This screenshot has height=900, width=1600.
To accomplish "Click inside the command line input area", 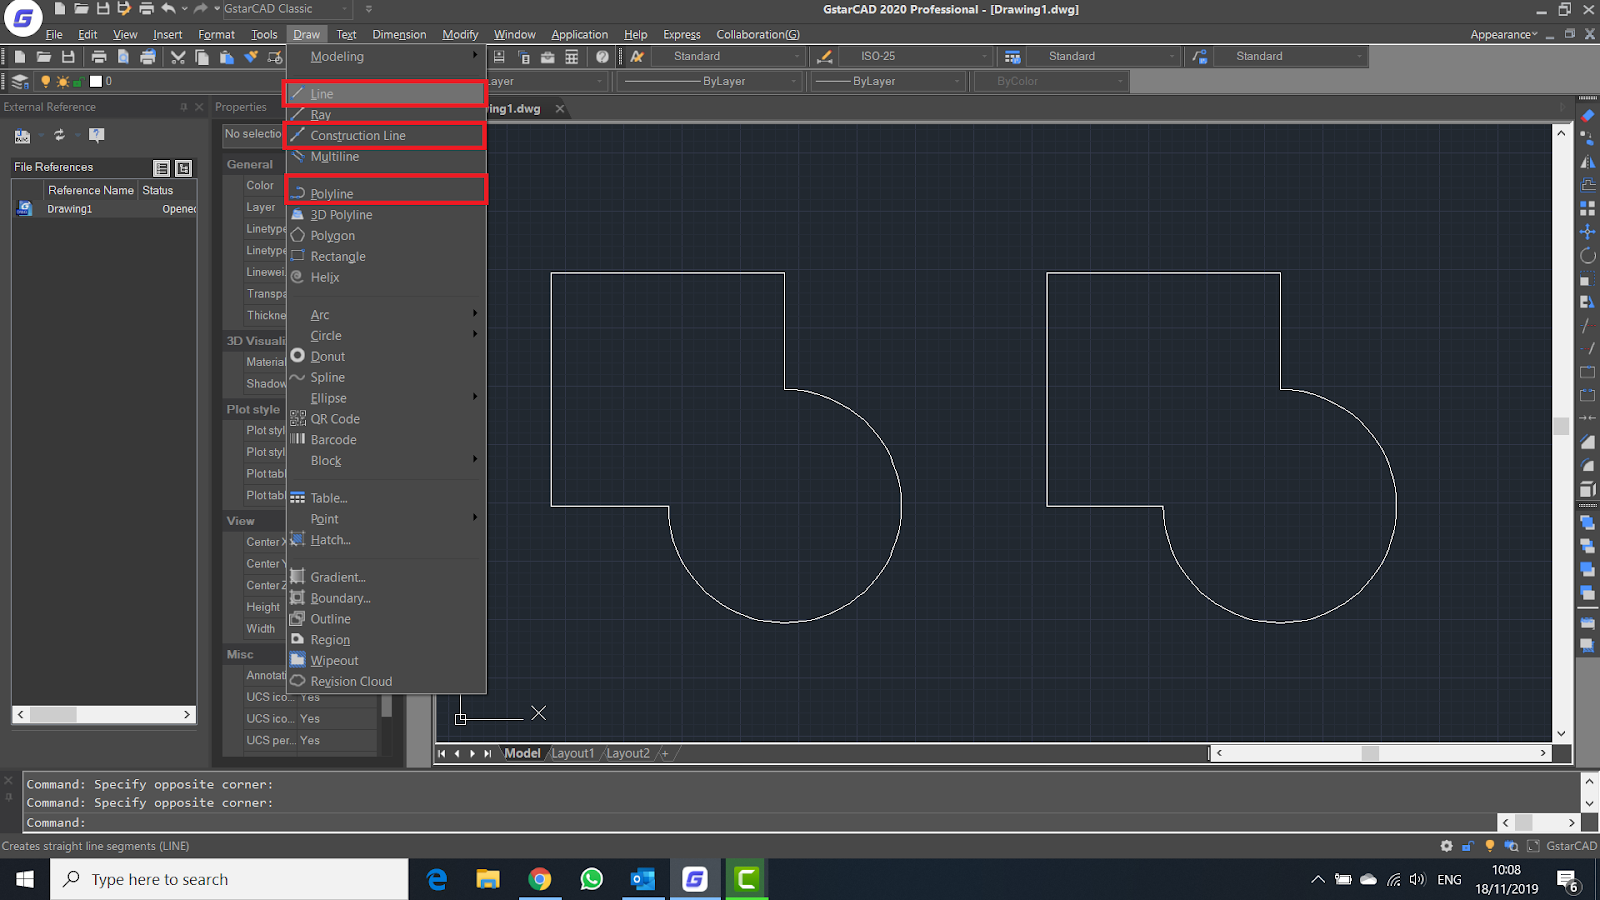I will point(400,822).
